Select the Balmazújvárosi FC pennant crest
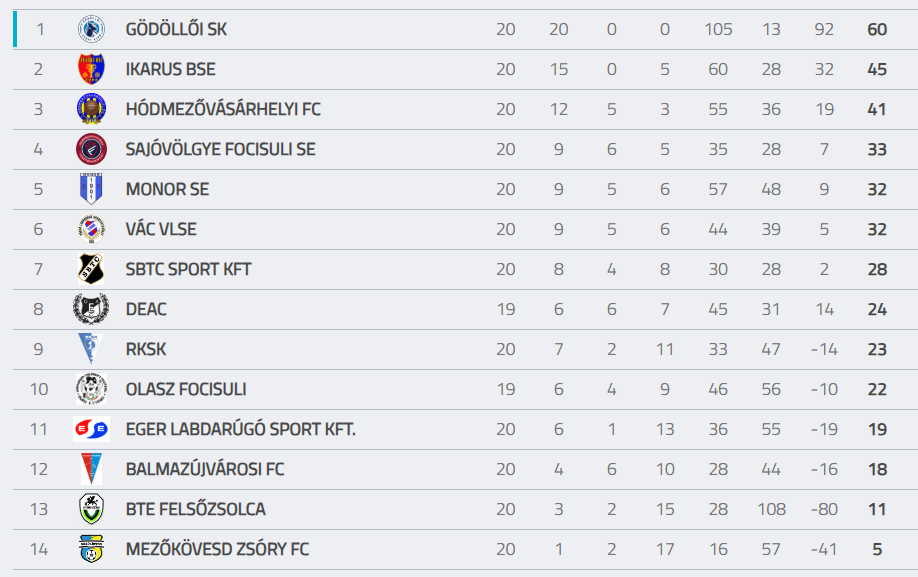The image size is (918, 577). pyautogui.click(x=91, y=469)
